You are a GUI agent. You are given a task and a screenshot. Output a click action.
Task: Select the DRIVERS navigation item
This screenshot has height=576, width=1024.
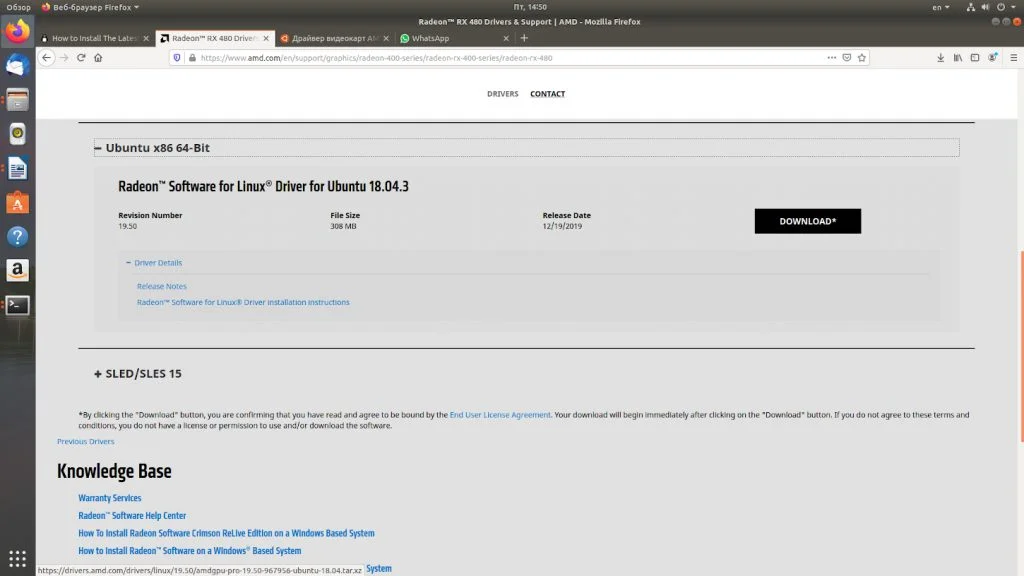click(x=502, y=94)
